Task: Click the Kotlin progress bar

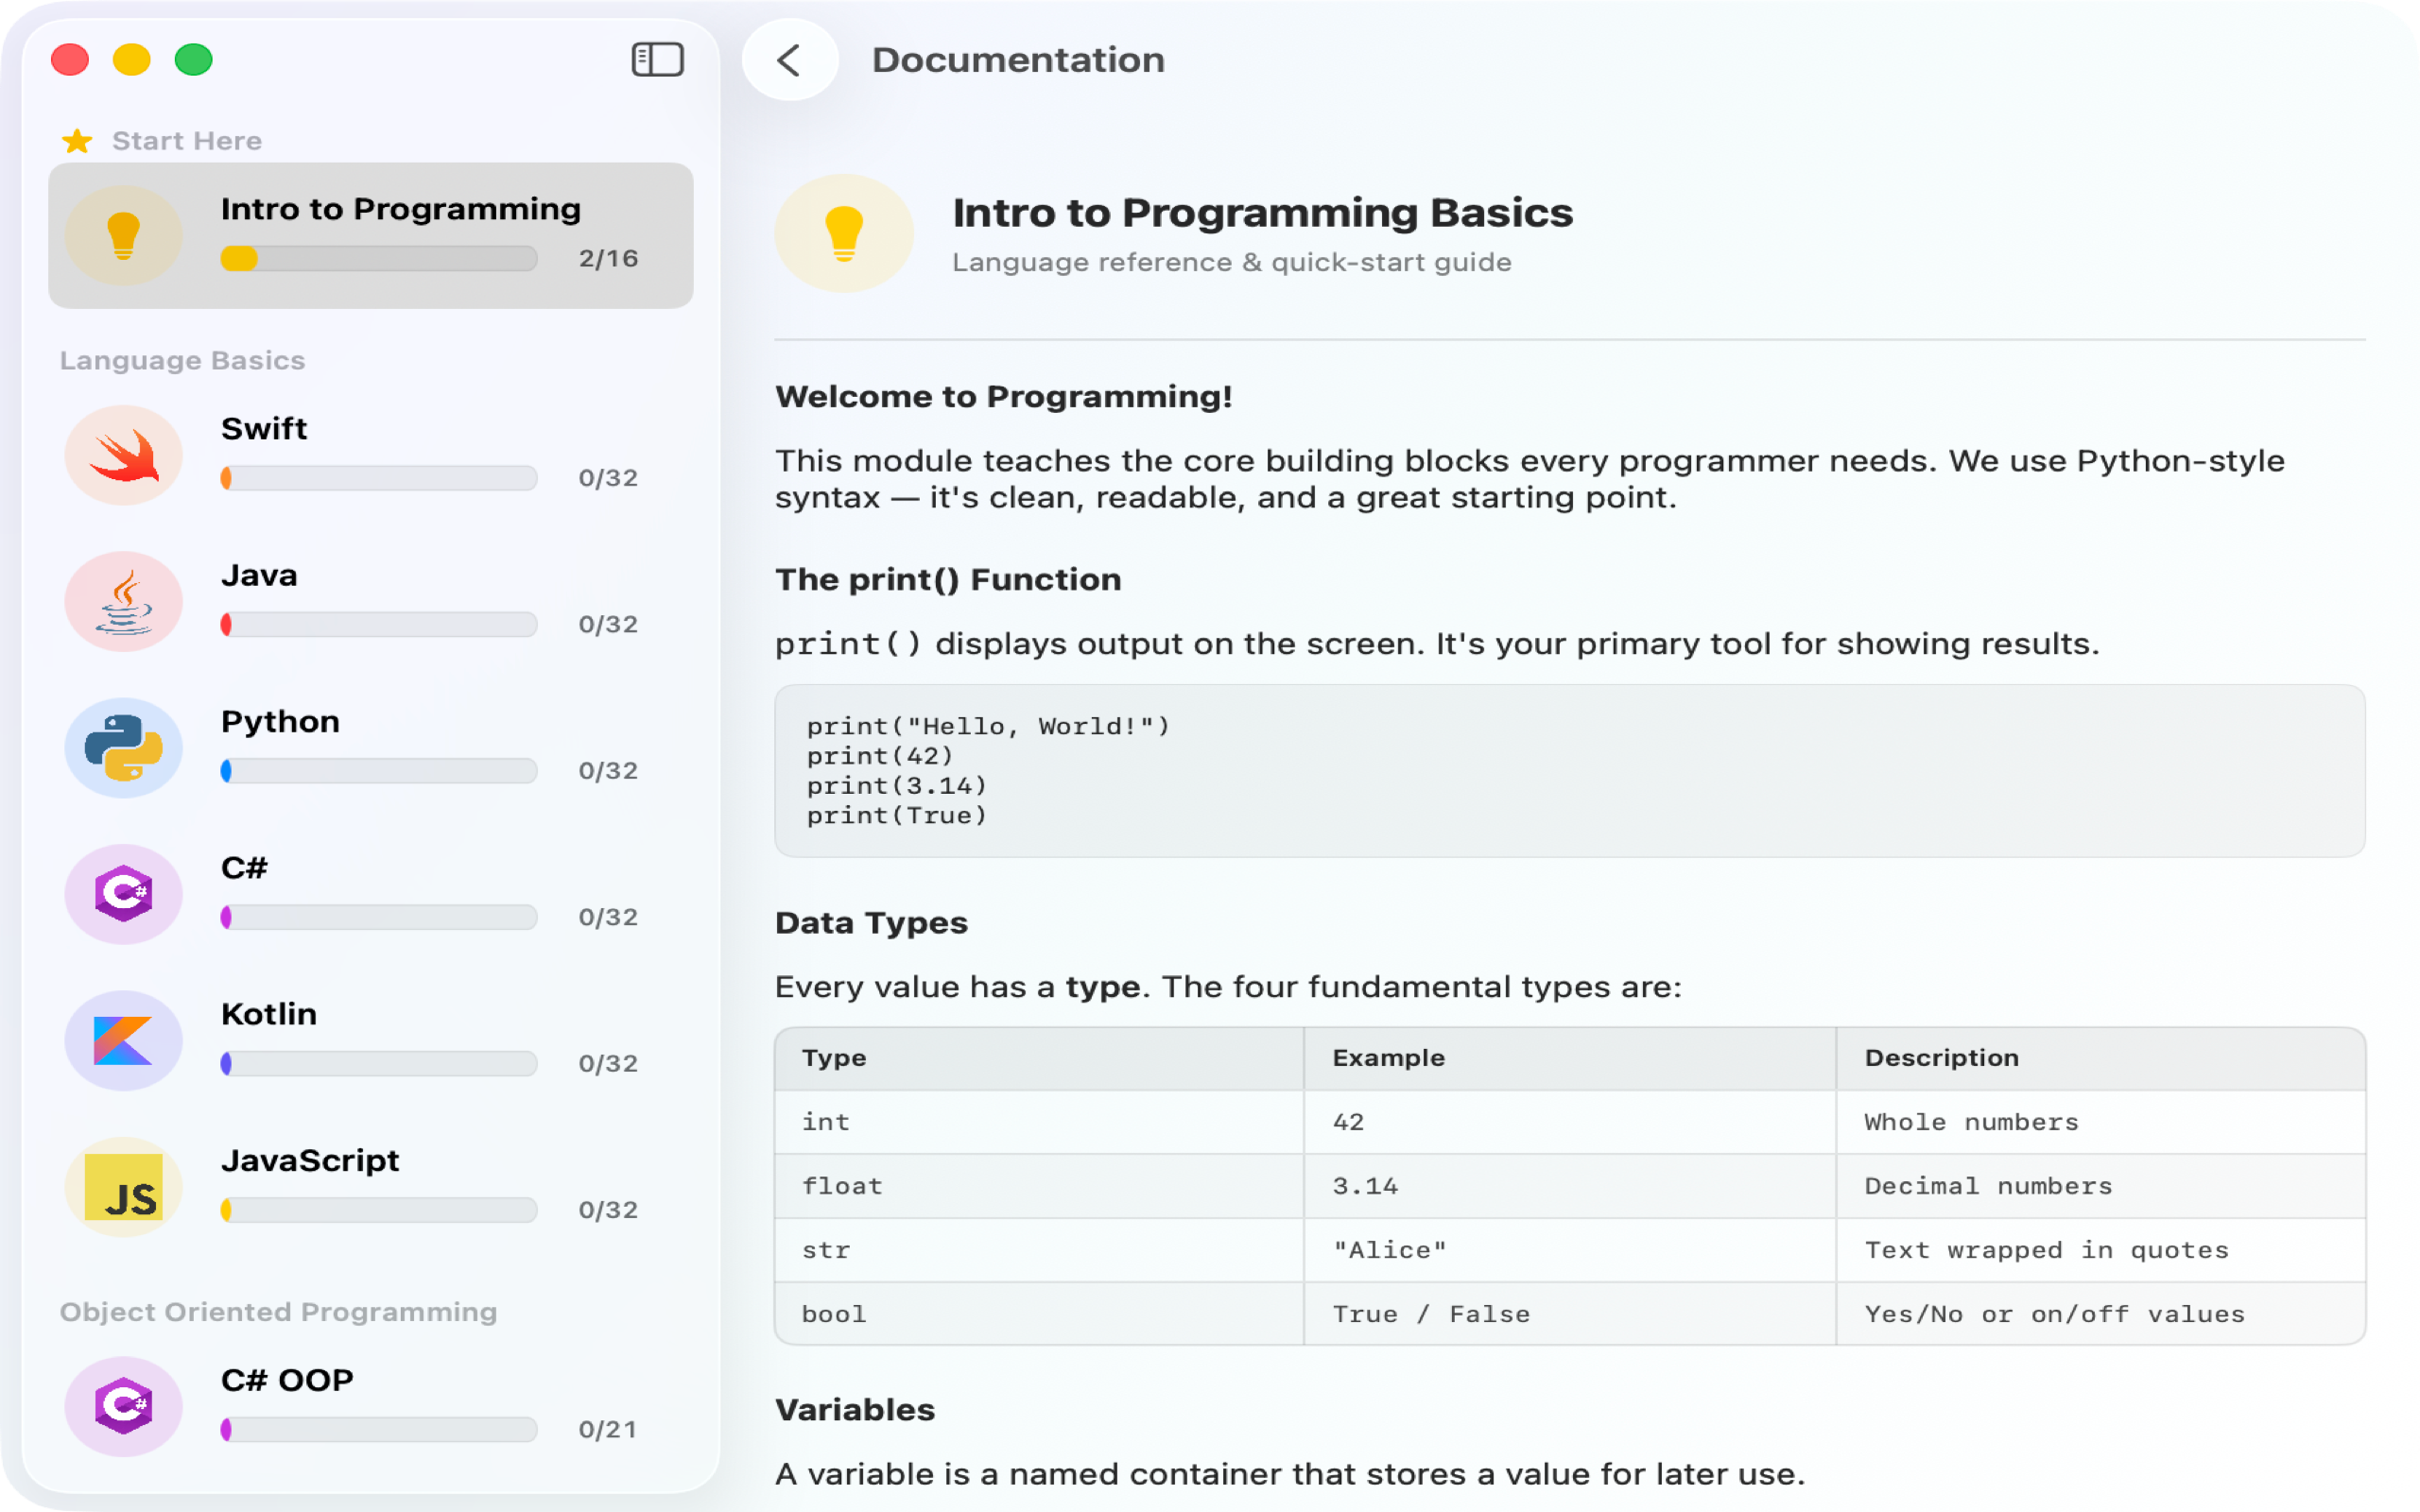Action: (379, 1064)
